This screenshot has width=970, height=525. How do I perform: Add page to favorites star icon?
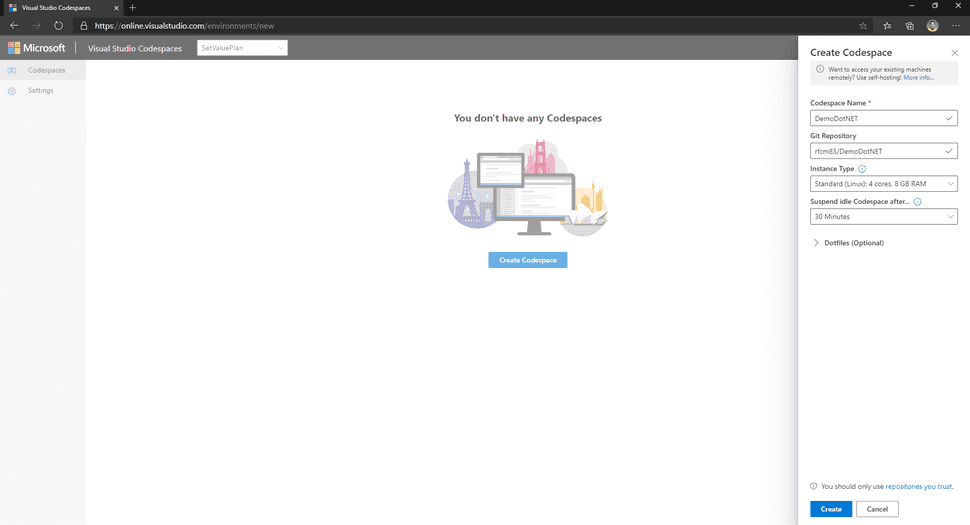[x=863, y=26]
